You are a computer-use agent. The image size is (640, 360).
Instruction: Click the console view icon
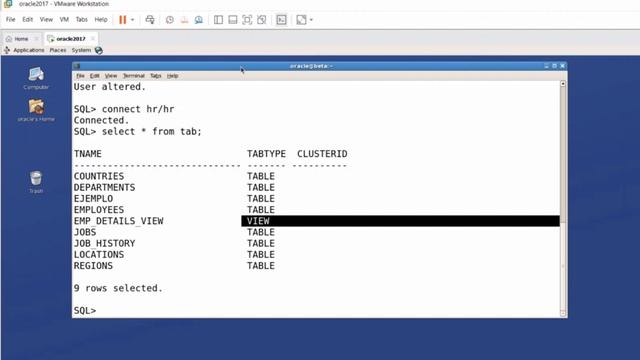click(281, 20)
